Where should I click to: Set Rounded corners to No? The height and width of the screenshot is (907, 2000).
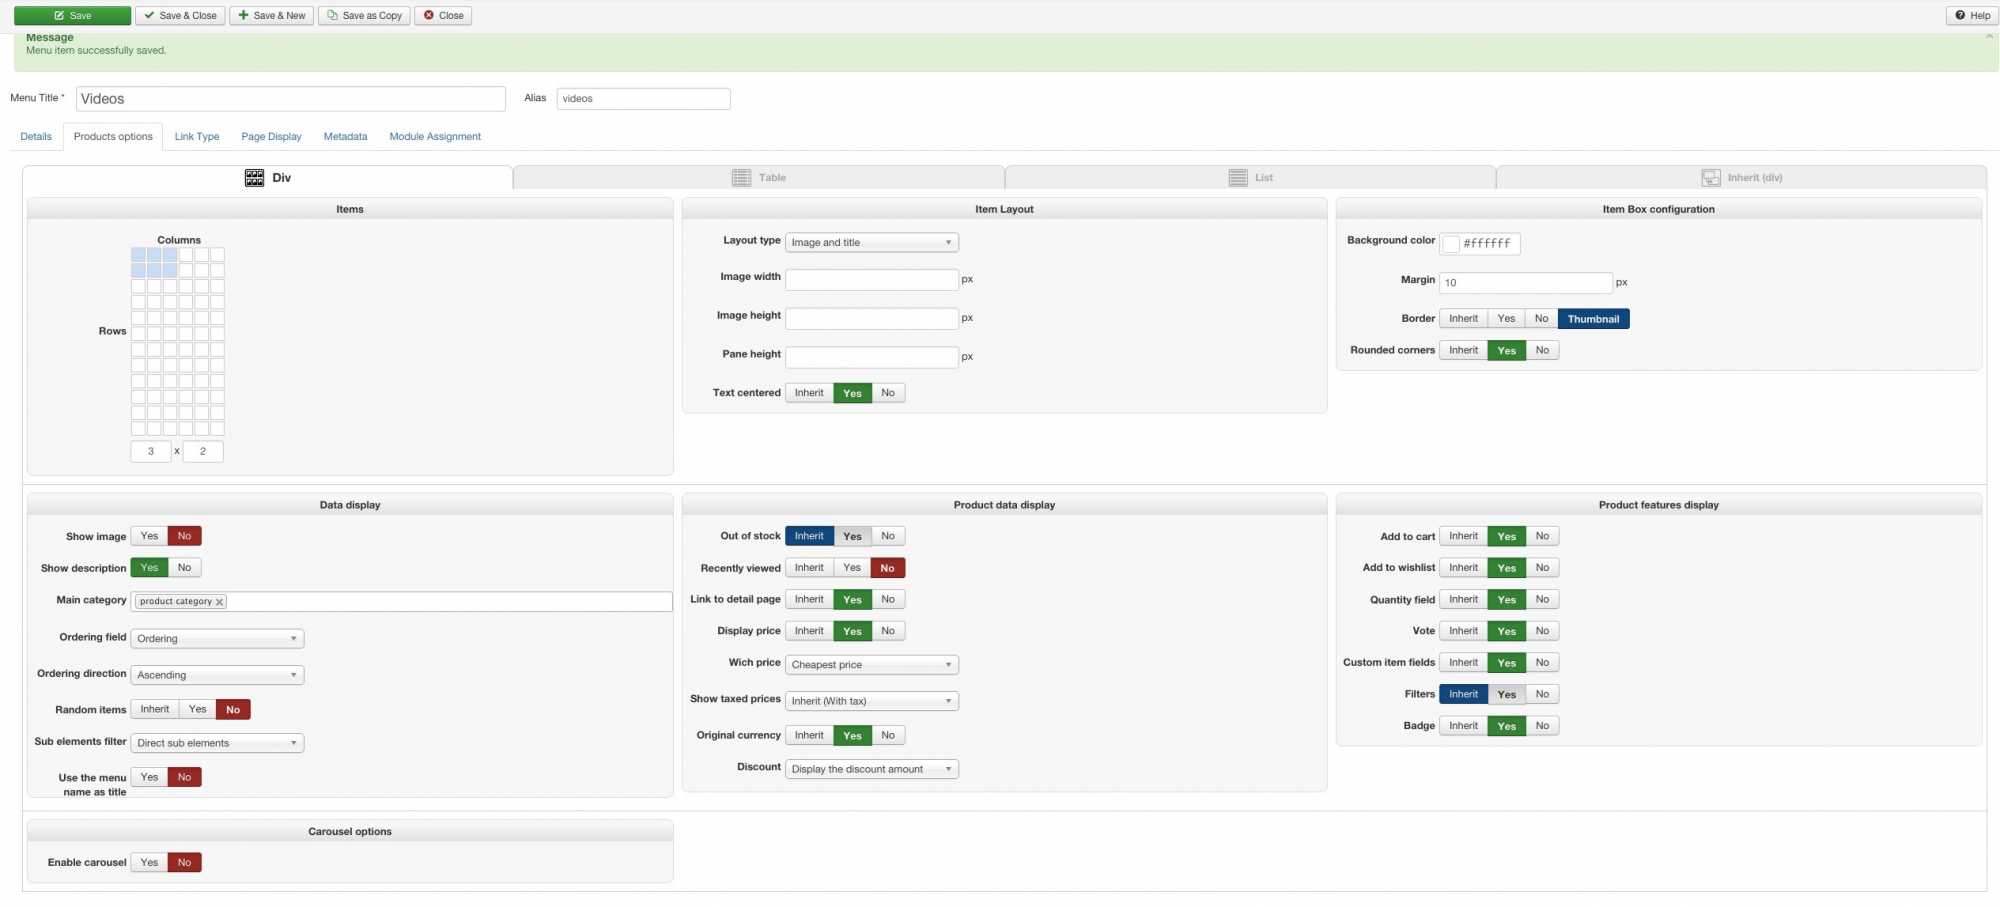click(1543, 351)
